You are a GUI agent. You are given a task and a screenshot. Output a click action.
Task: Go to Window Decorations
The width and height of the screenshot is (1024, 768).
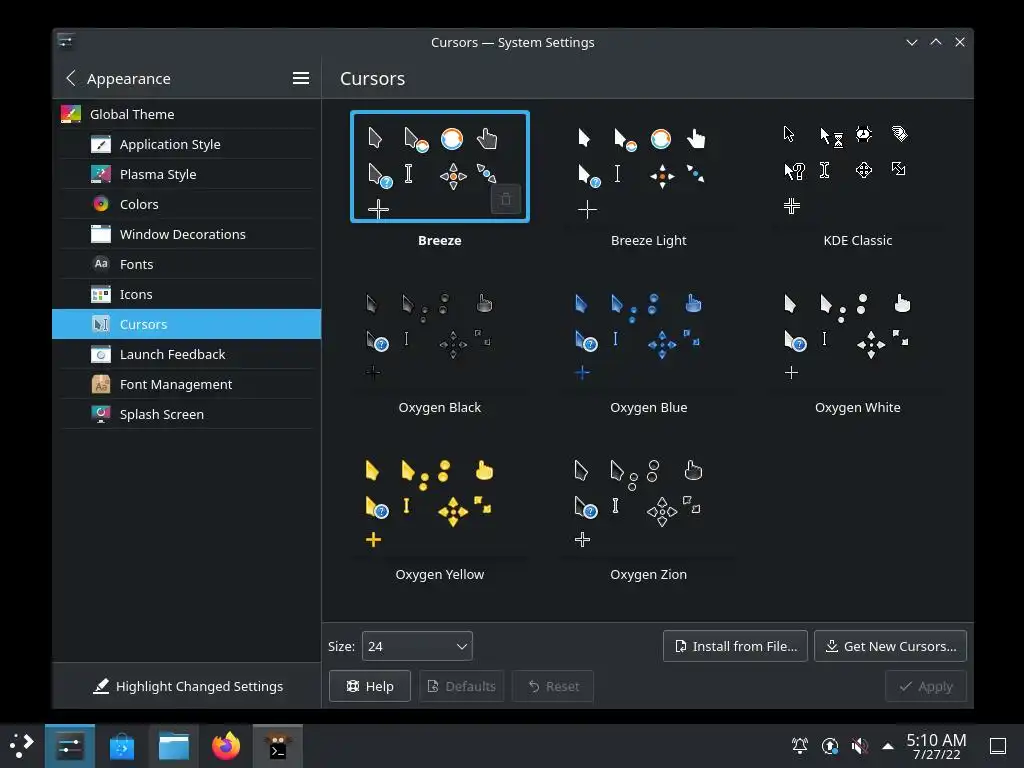pyautogui.click(x=186, y=234)
